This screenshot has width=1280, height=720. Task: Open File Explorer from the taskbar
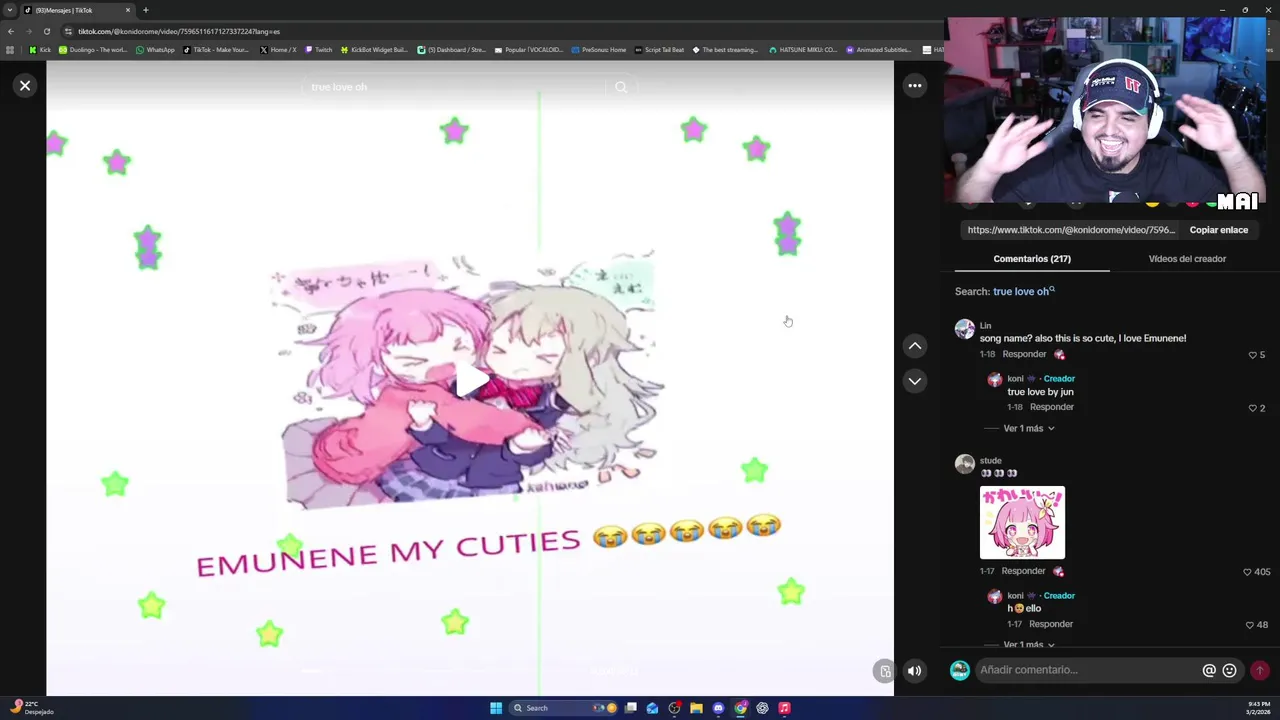click(696, 708)
